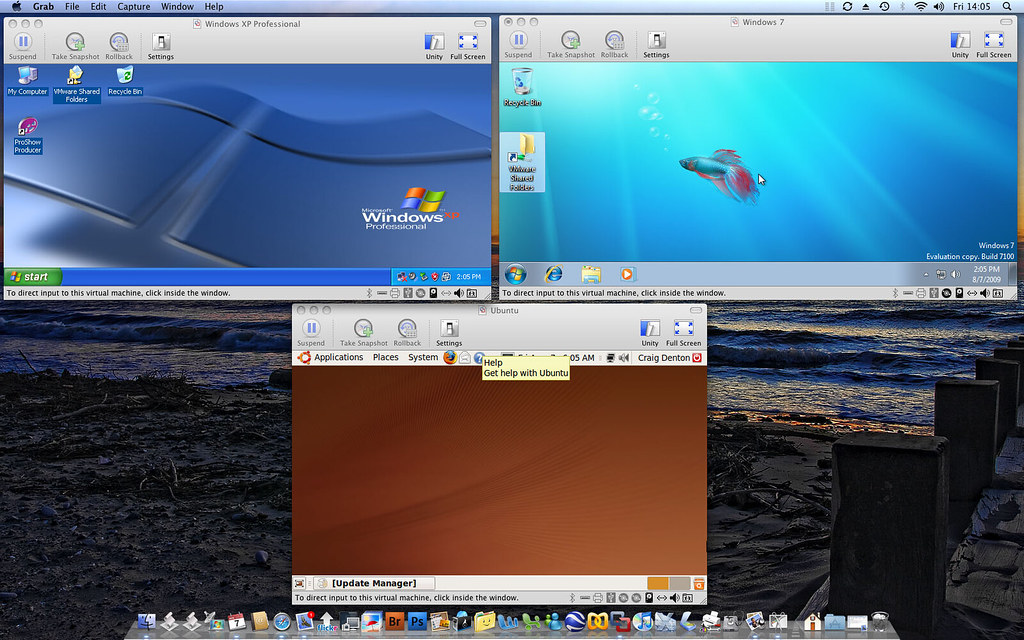Select the orange workspace in Ubuntu's workspace switcher

[x=657, y=583]
